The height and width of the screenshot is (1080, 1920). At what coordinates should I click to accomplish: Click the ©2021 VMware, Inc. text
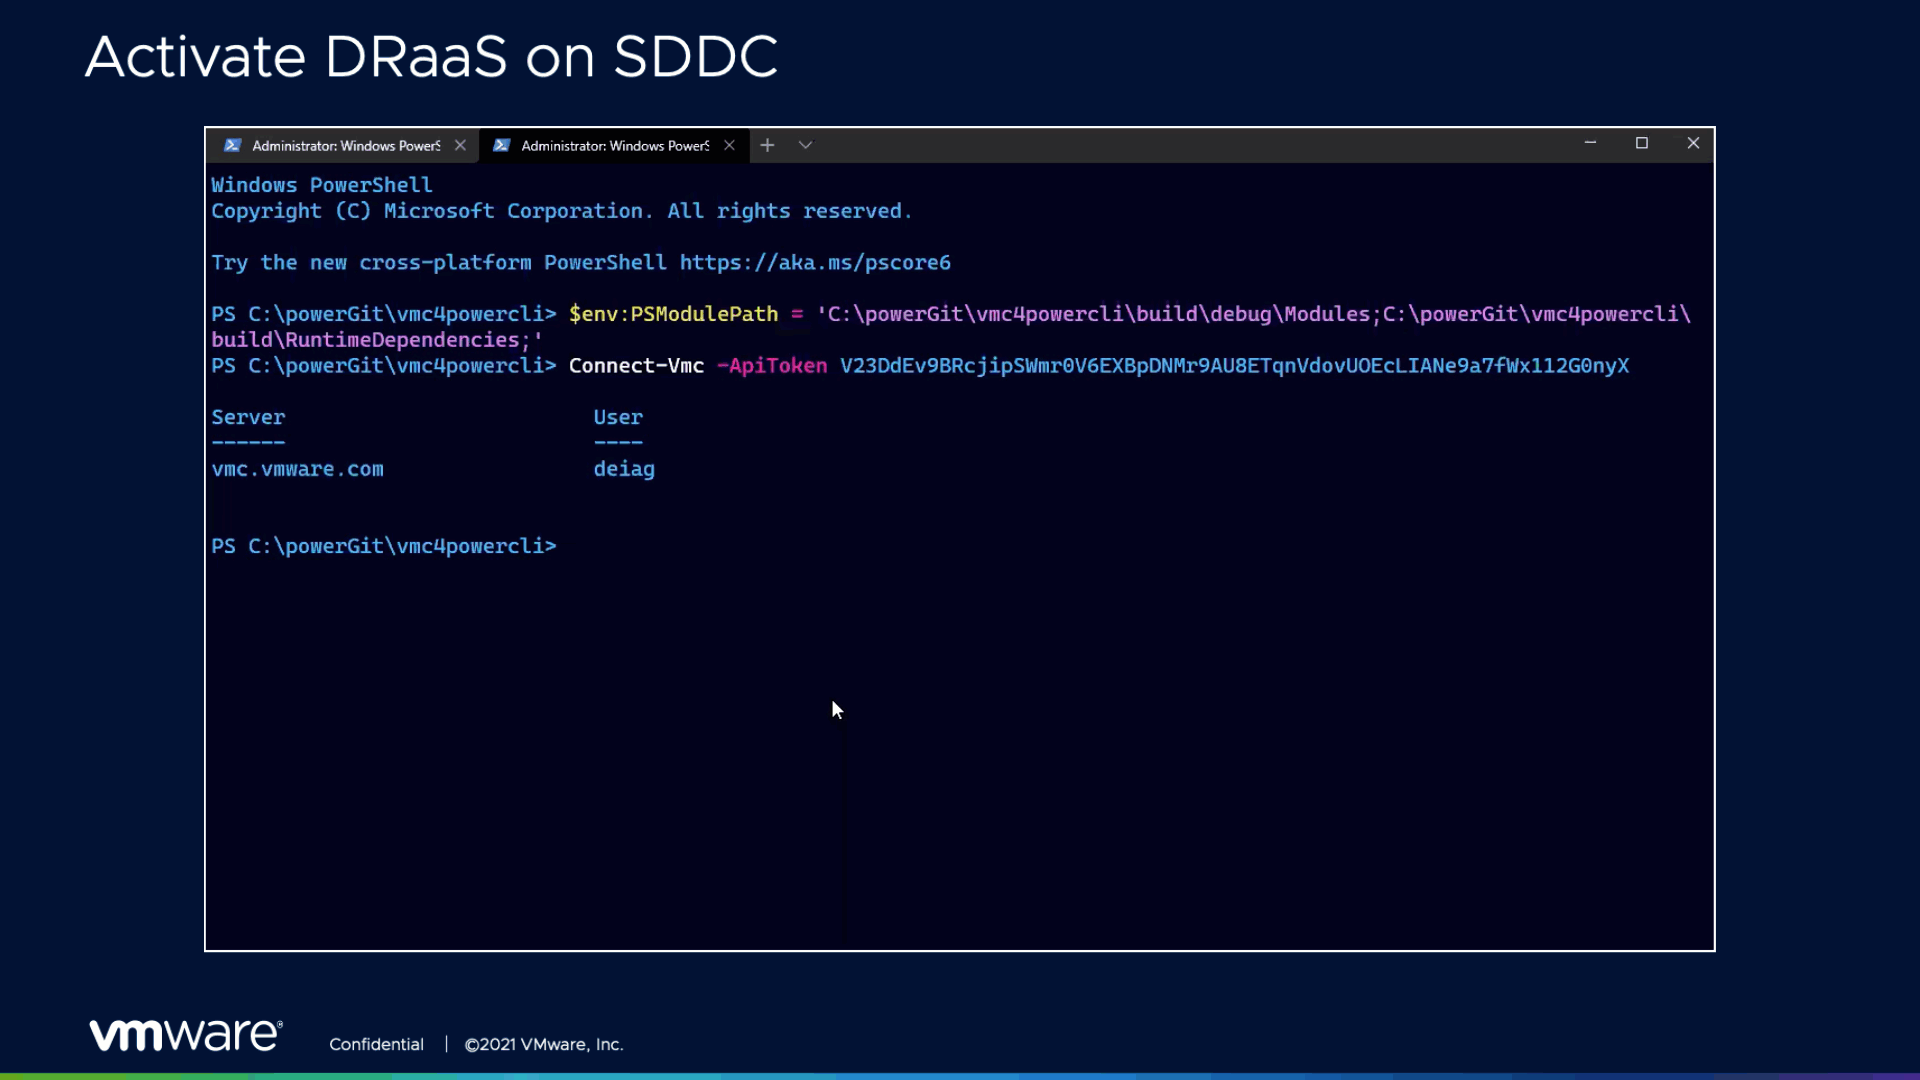(544, 1044)
